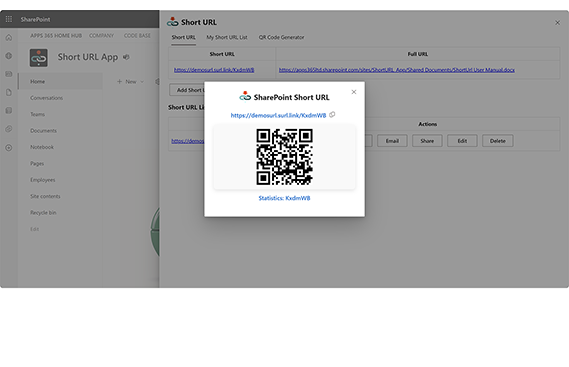Open the files page icon in left rail

[9, 93]
